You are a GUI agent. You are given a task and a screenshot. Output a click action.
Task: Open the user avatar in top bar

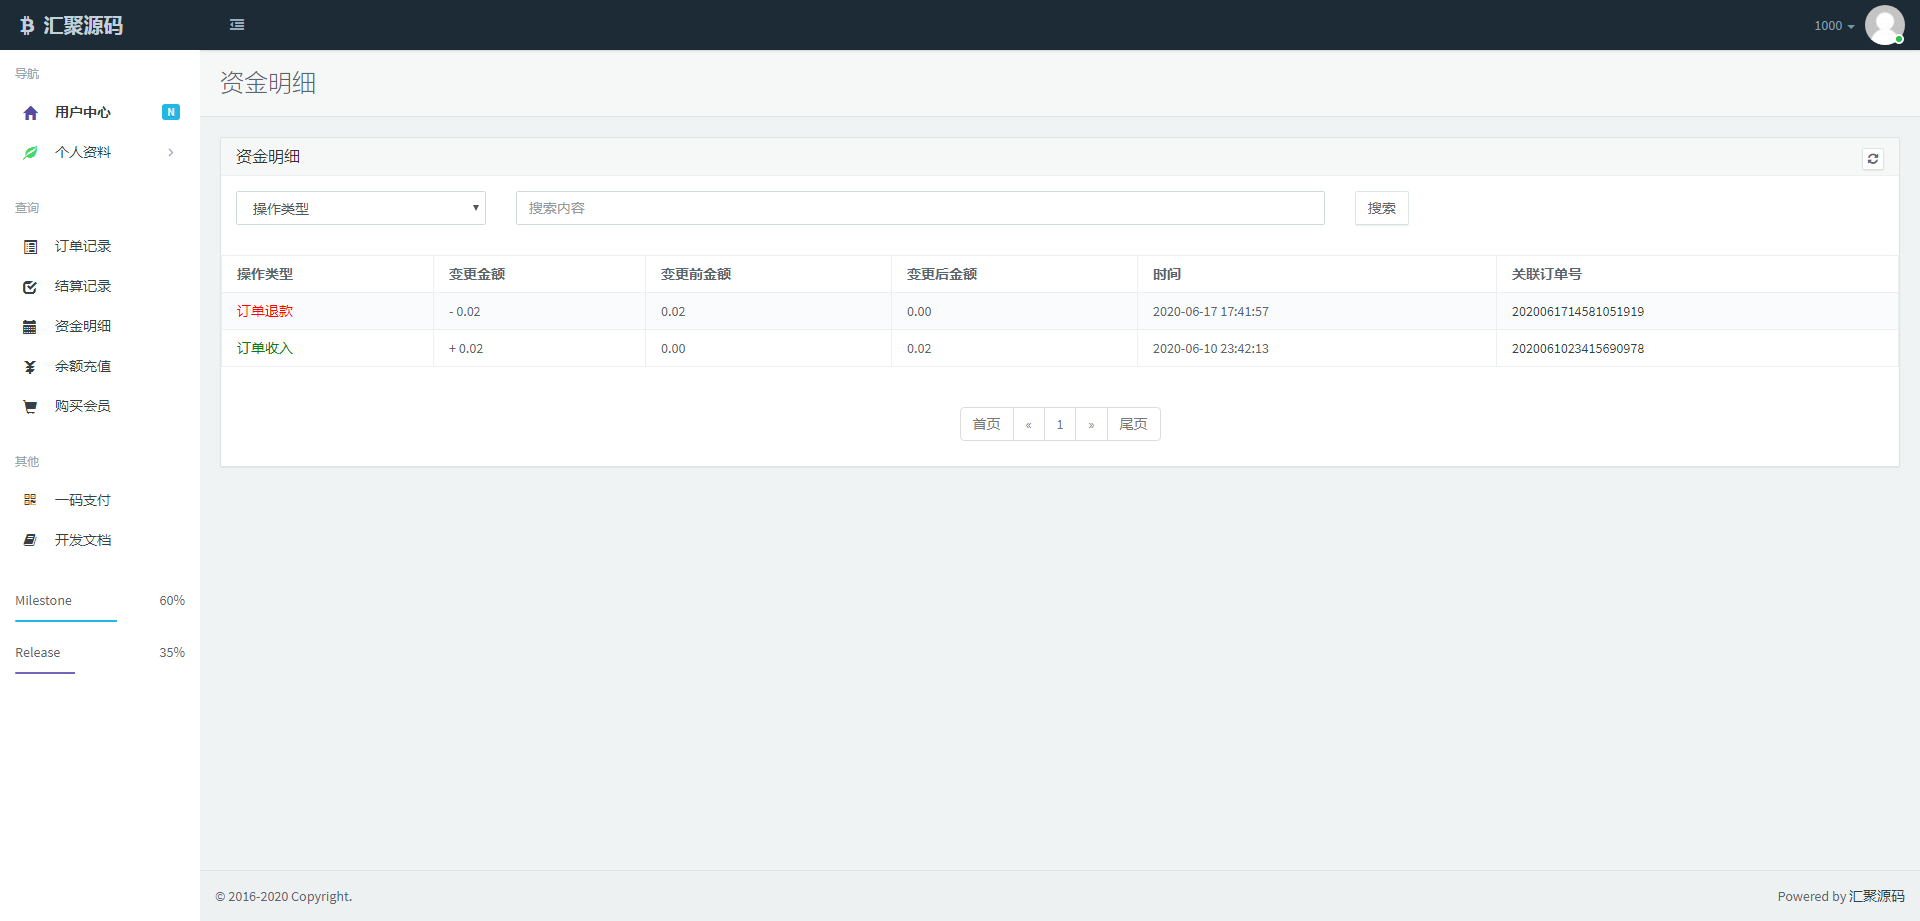(1884, 25)
